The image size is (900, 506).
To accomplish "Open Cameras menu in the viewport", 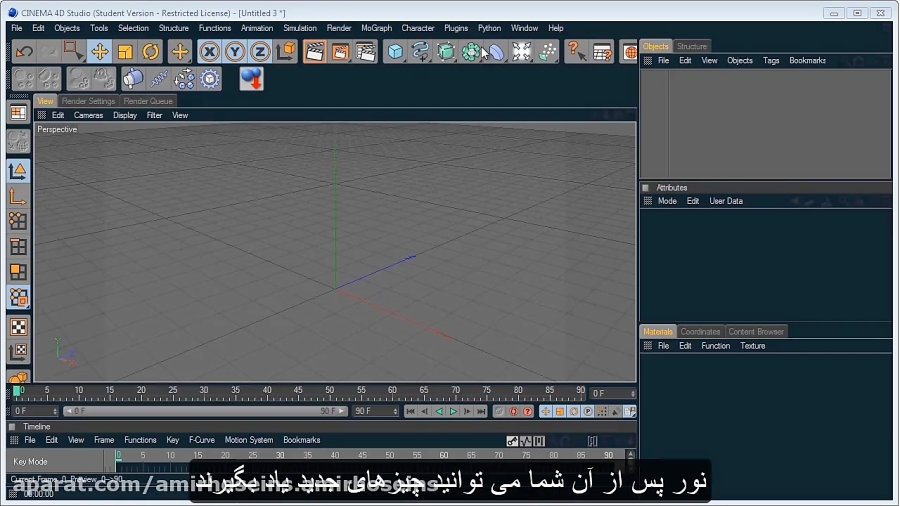I will (88, 115).
